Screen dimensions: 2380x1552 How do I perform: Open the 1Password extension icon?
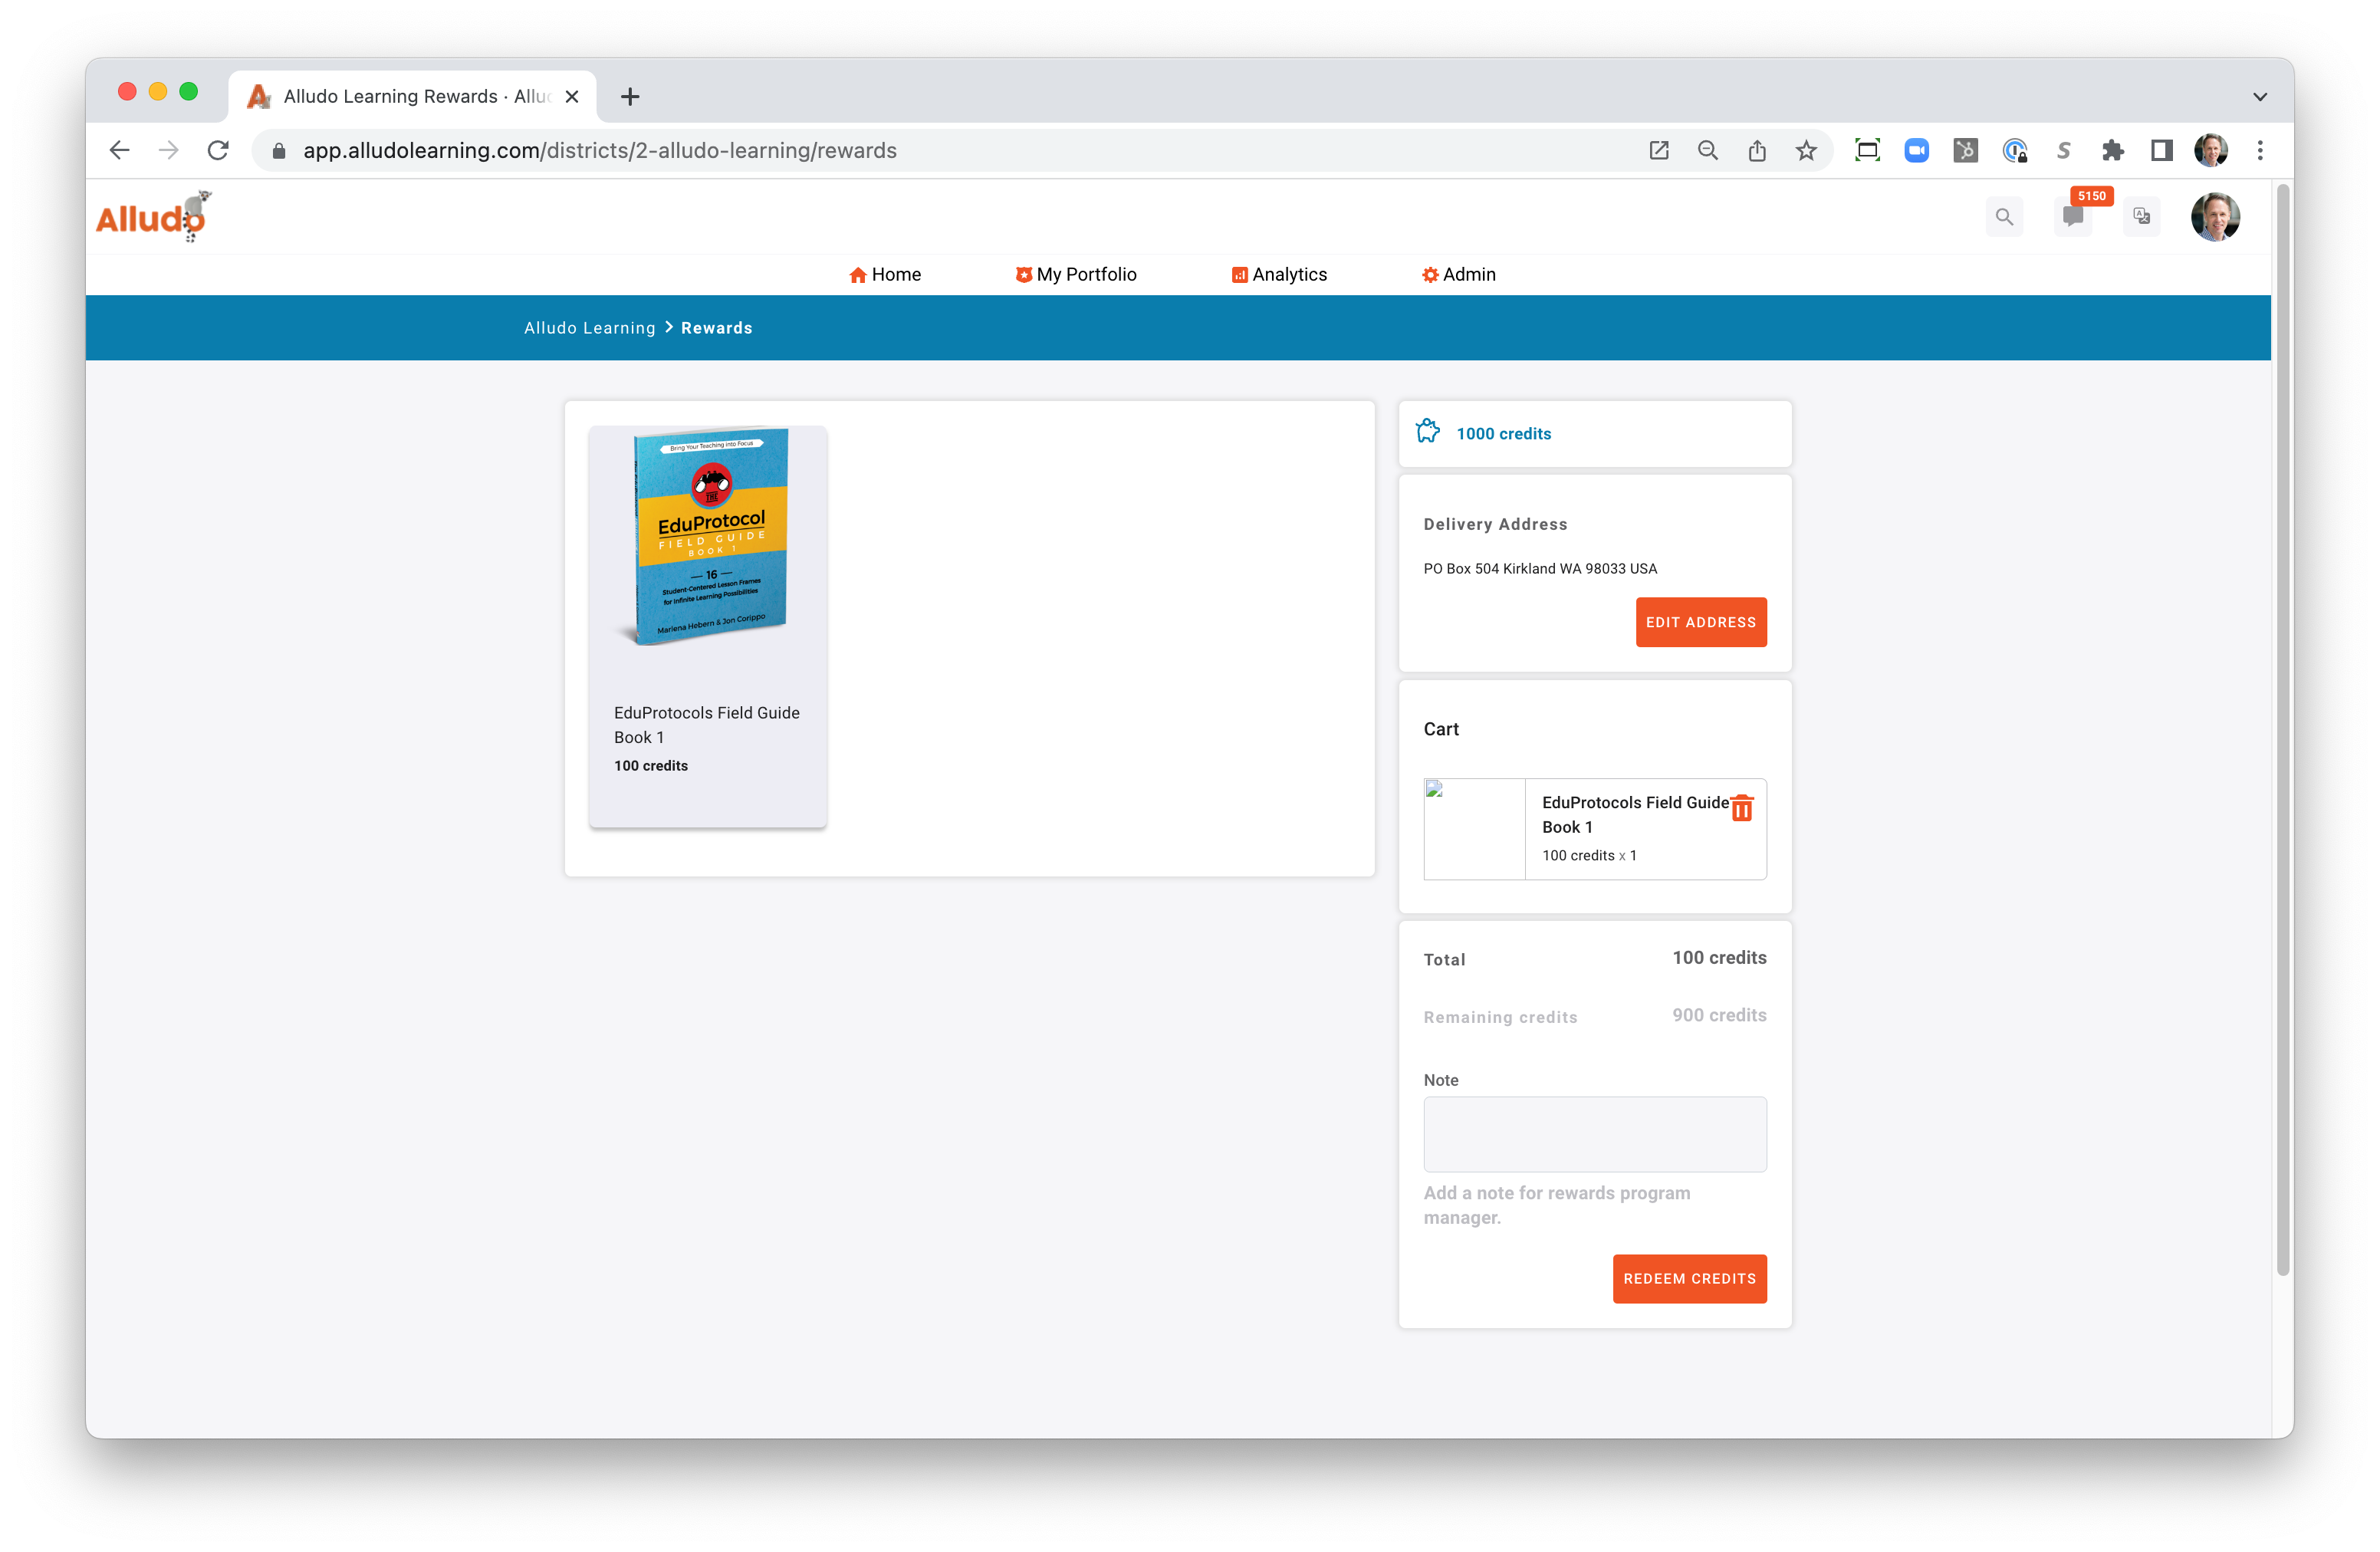pos(2014,150)
